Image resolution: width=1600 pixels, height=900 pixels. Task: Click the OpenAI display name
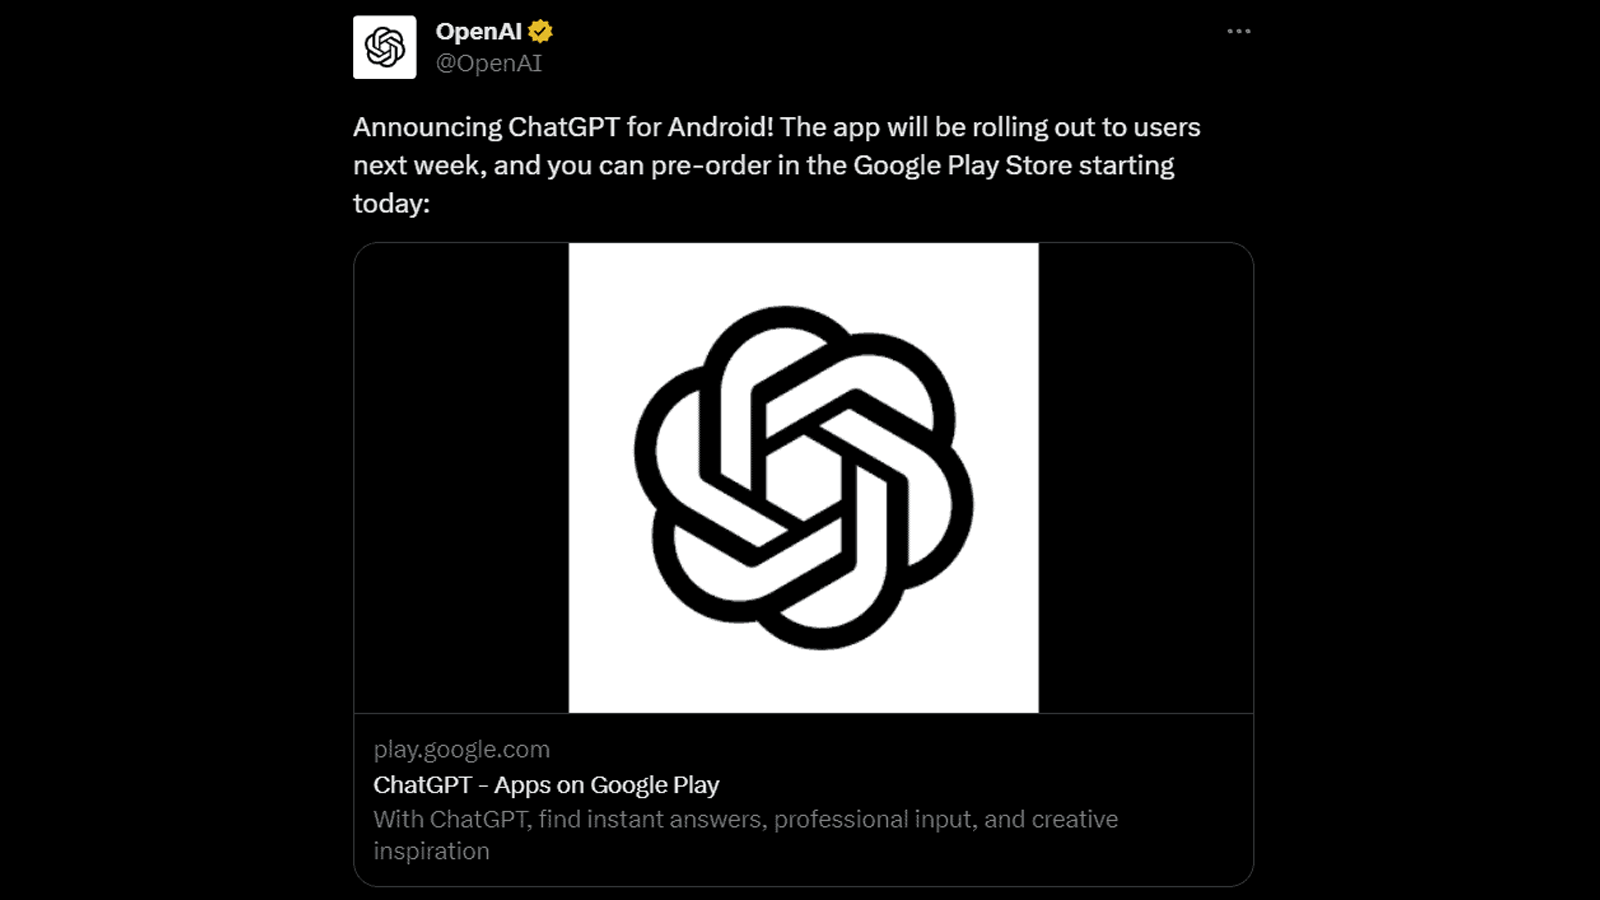pos(479,32)
